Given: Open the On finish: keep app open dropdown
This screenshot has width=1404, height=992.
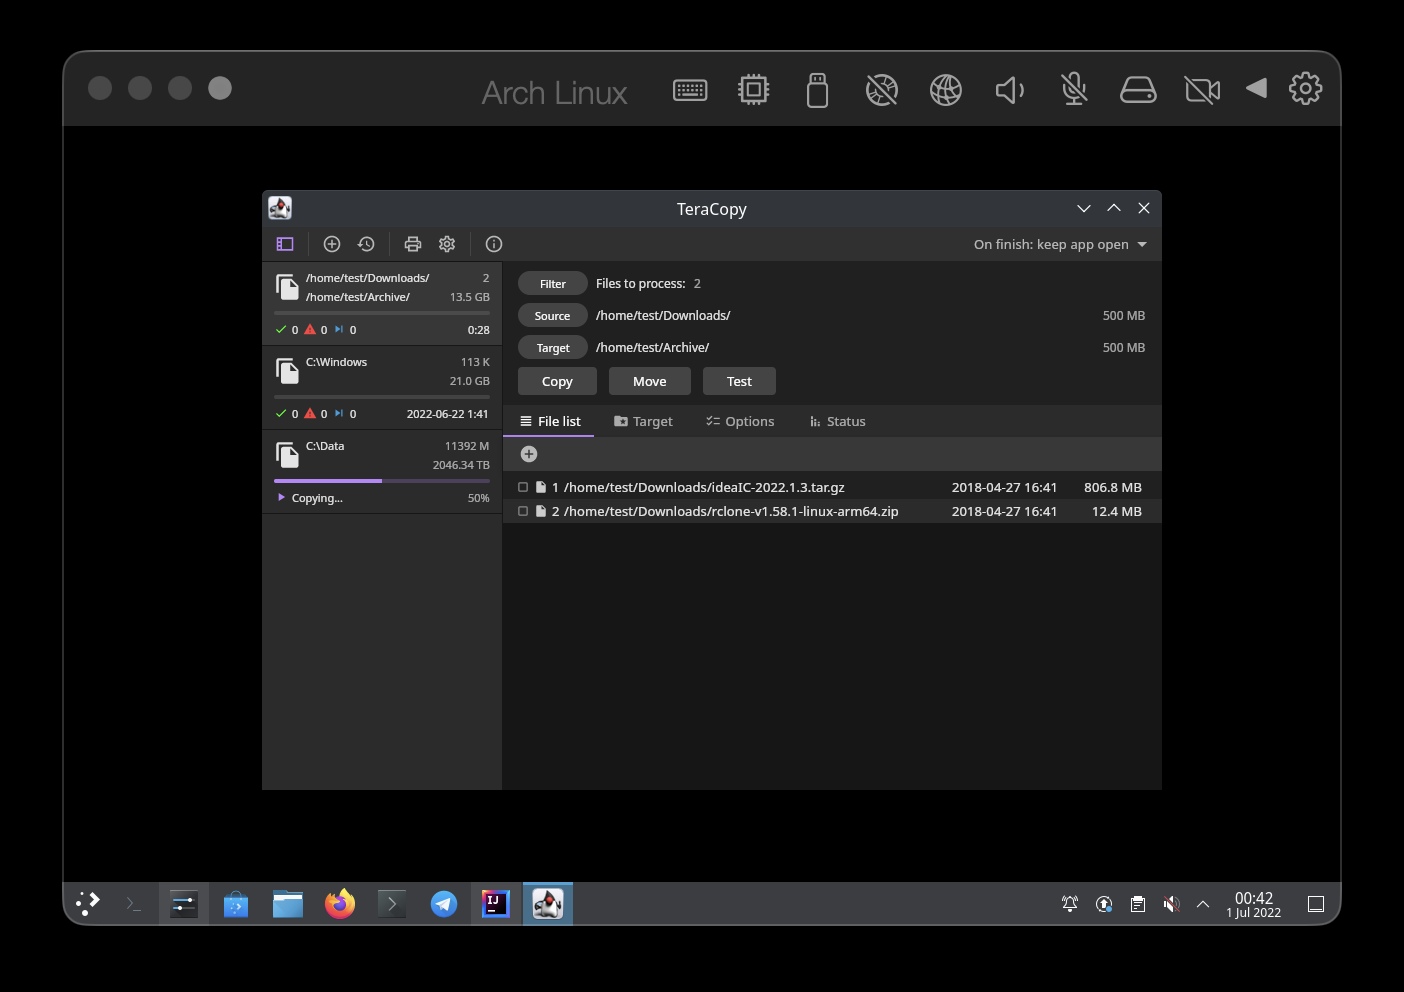Looking at the screenshot, I should tap(1060, 244).
